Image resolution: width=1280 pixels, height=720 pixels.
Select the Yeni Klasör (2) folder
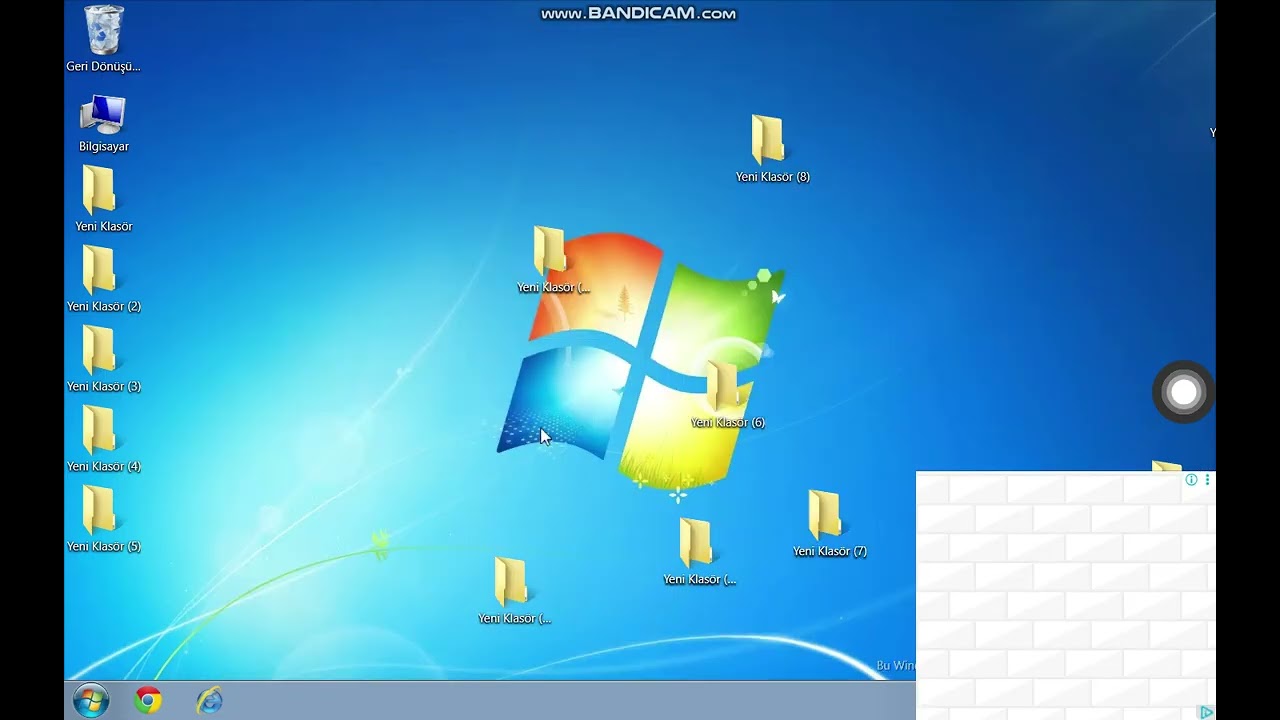pyautogui.click(x=103, y=279)
